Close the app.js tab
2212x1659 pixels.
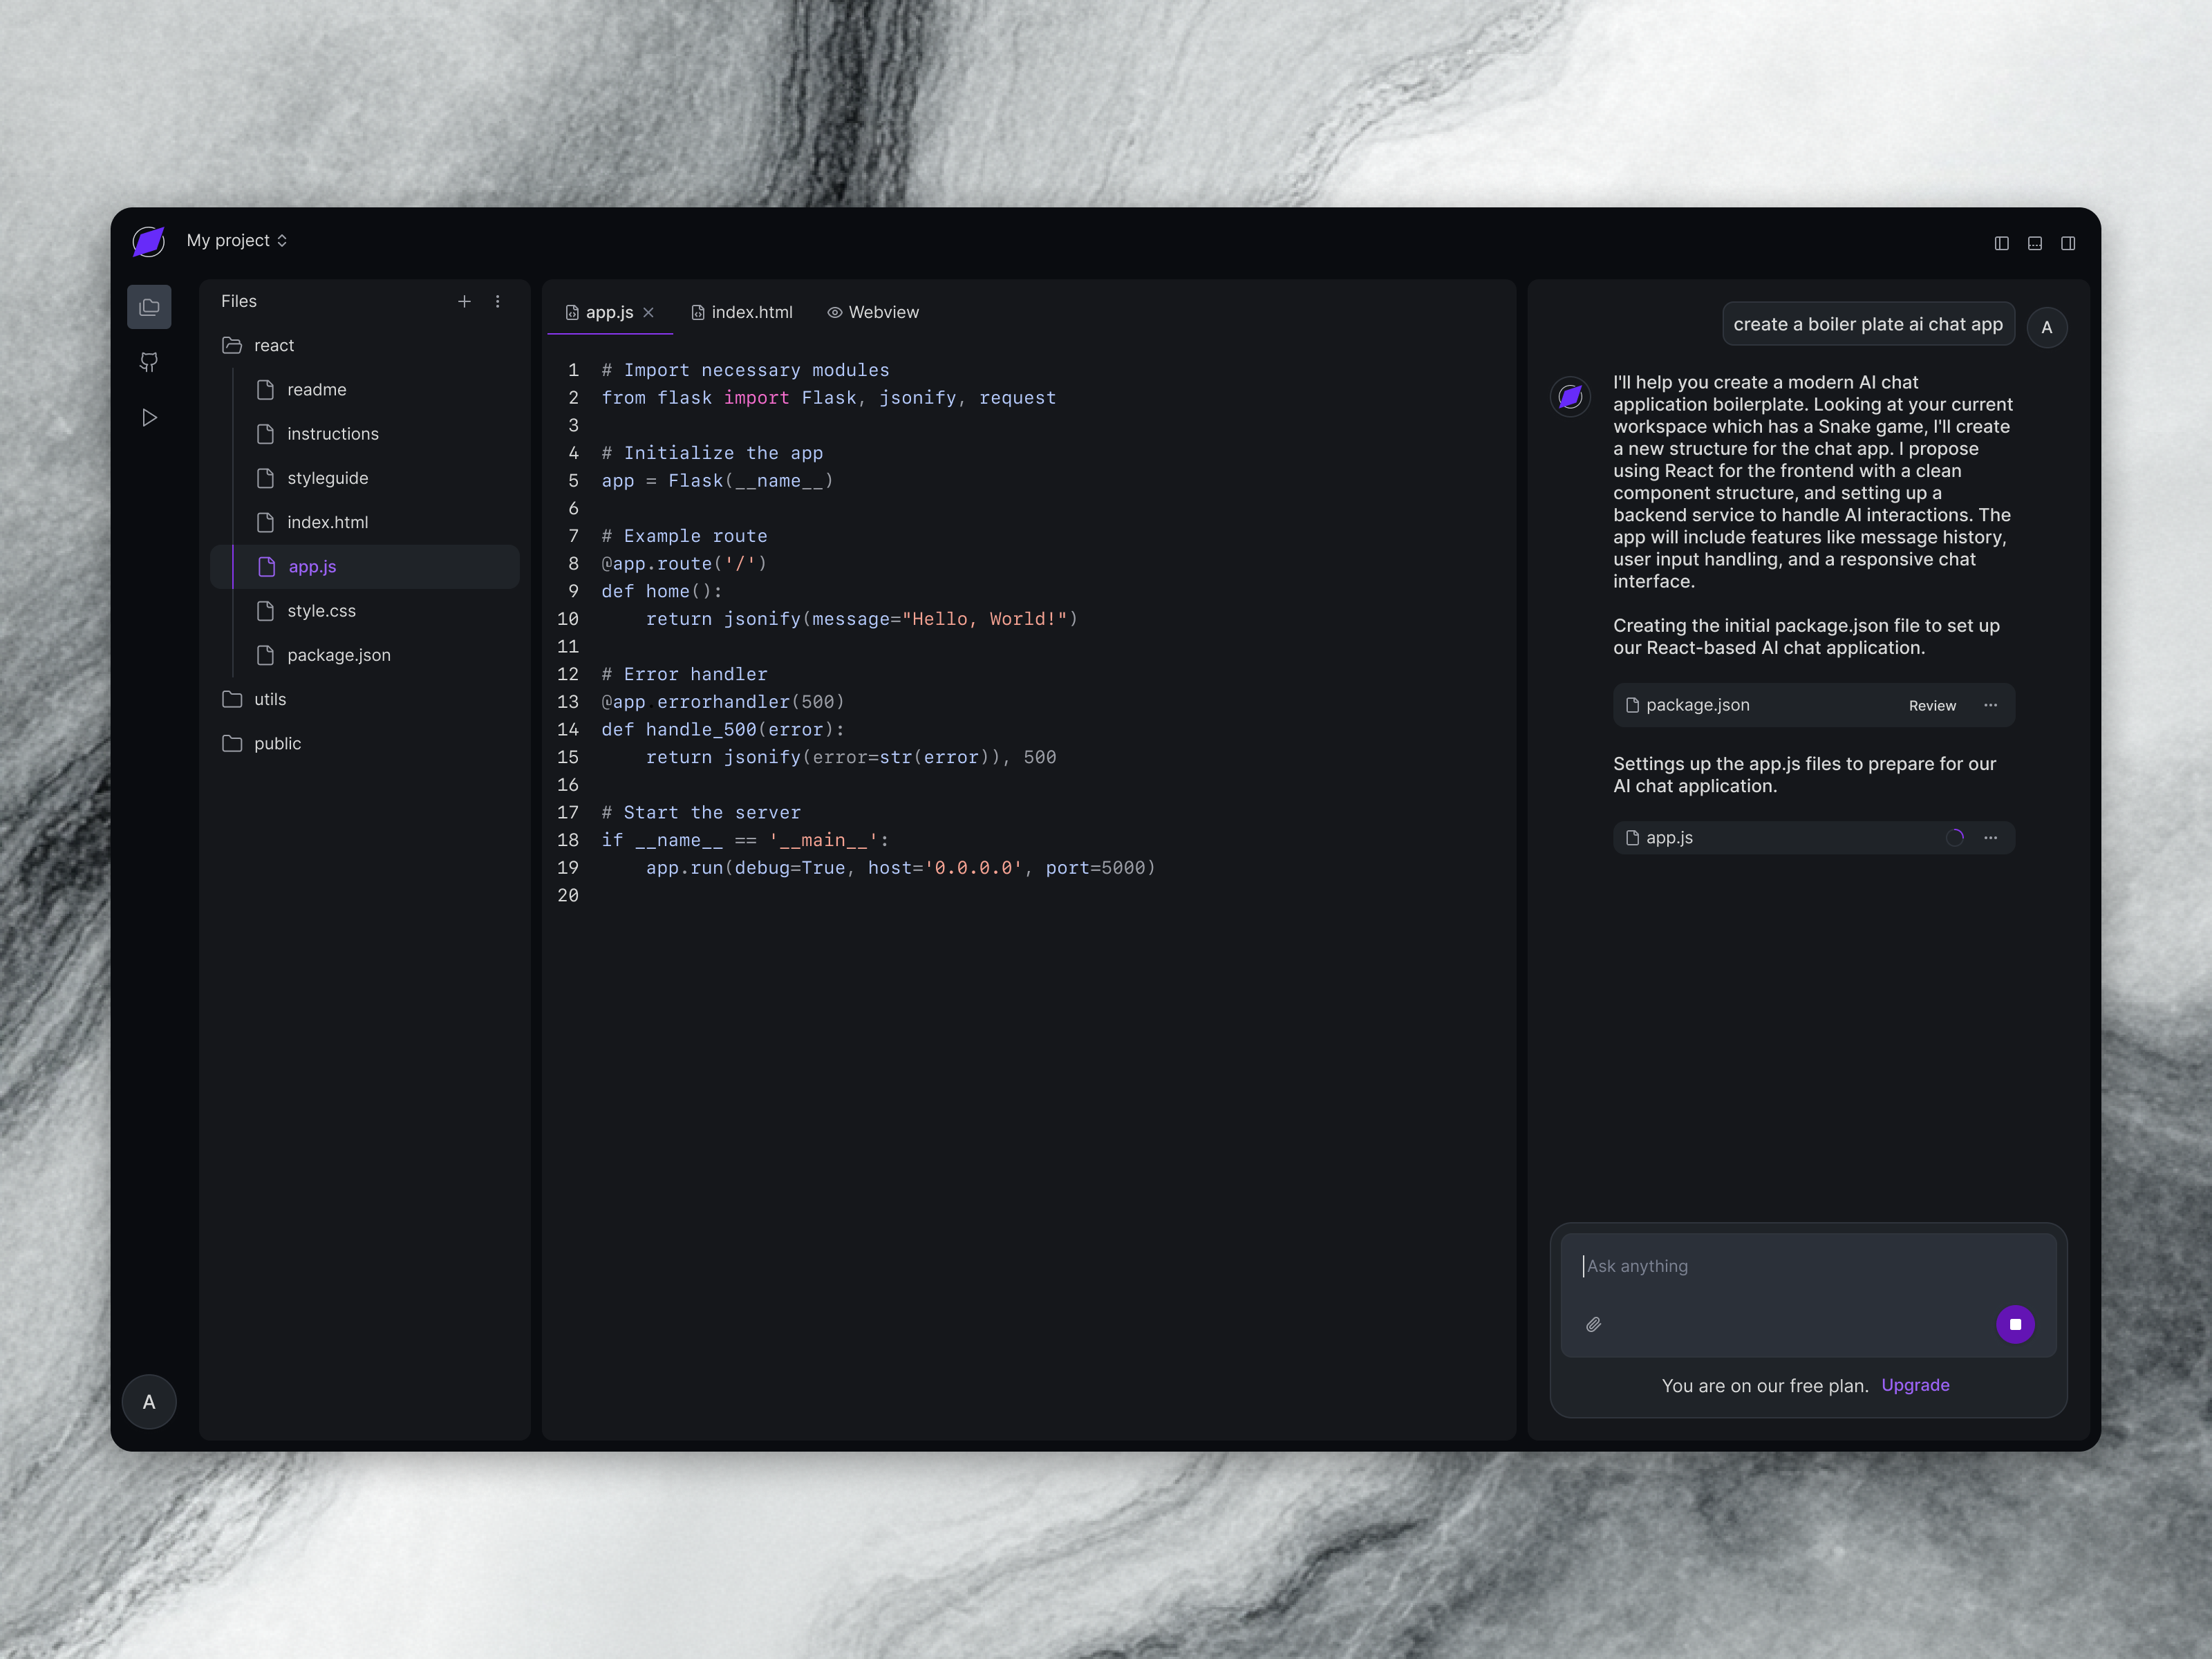(x=648, y=312)
